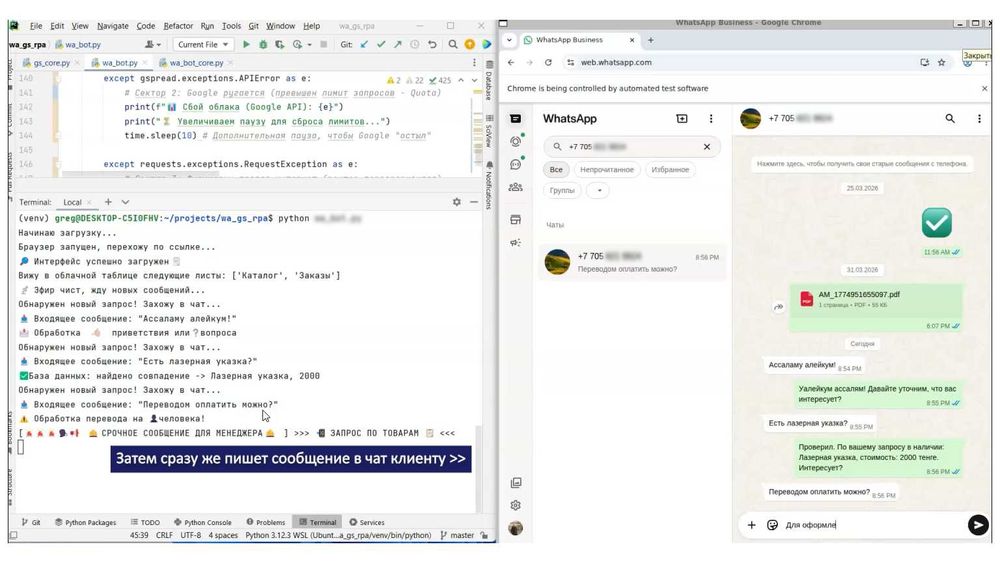Open WhatsApp Settings gear in sidebar
1000x563 pixels.
point(515,505)
